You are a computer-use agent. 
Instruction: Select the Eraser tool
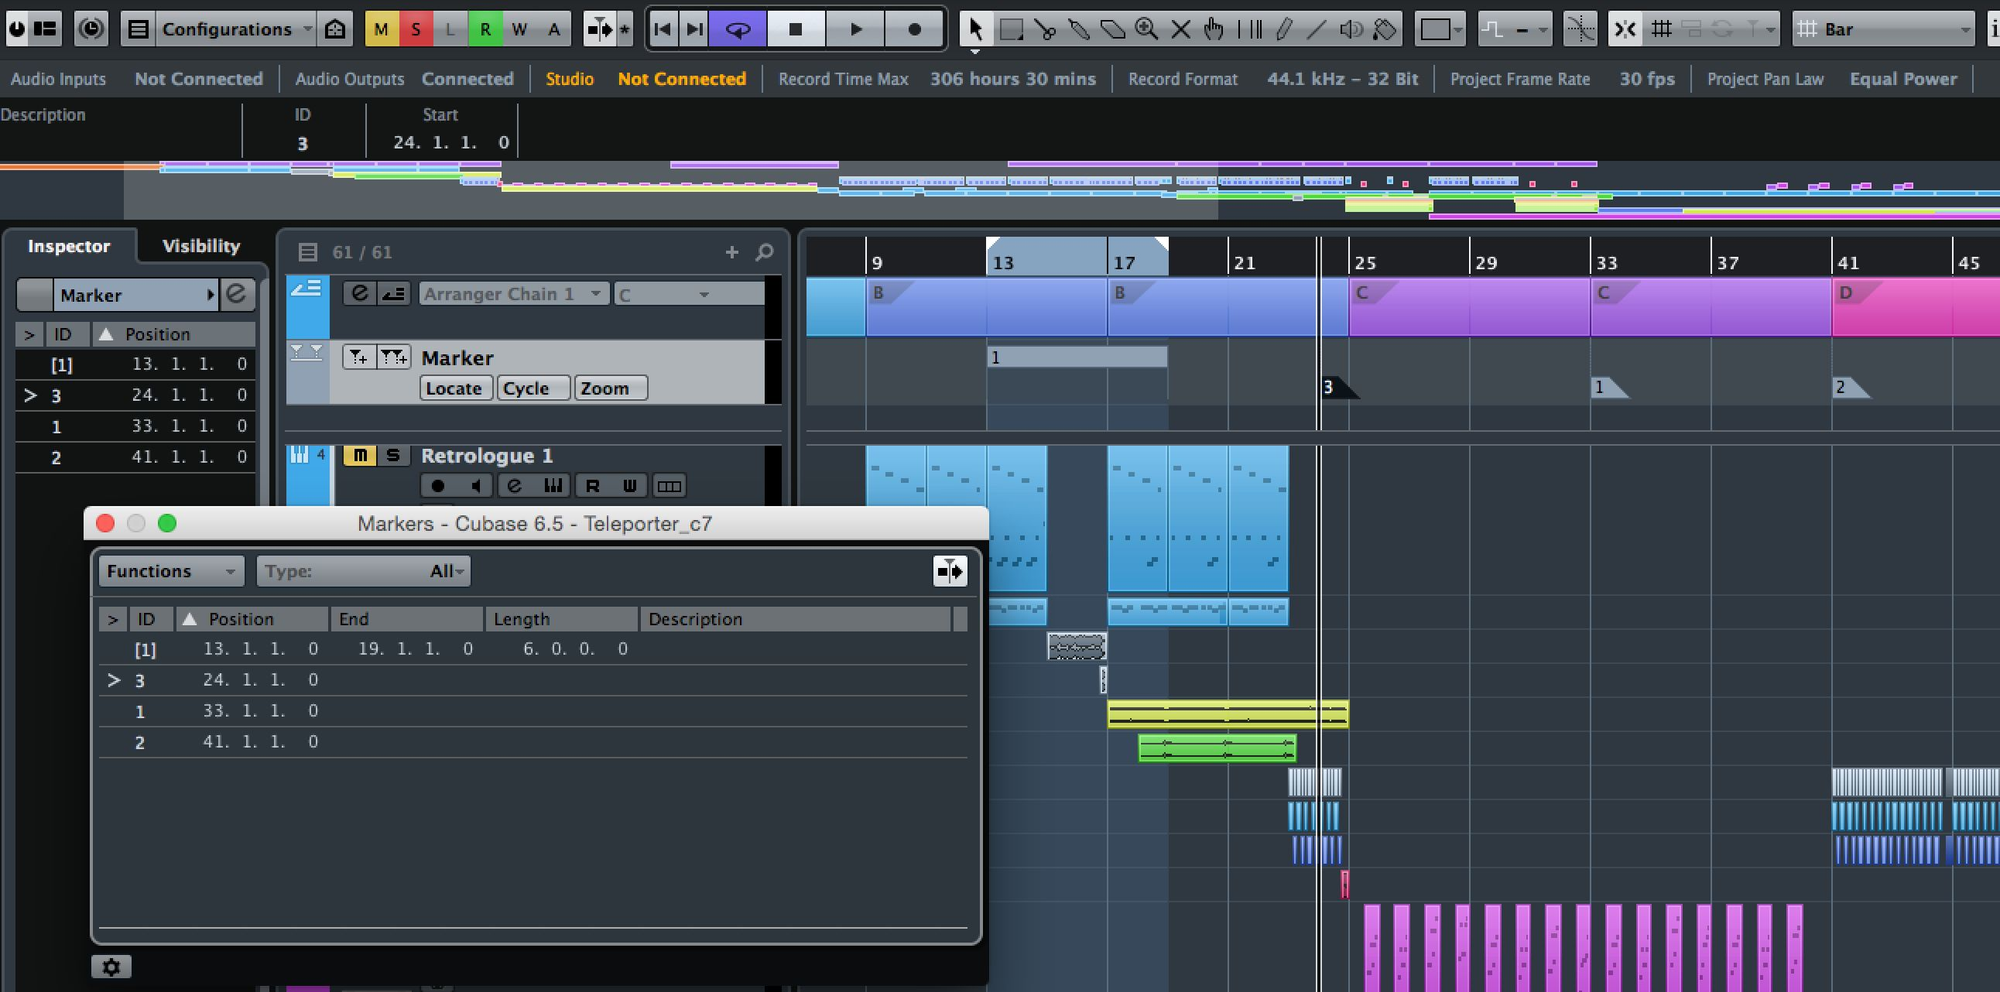click(1112, 29)
